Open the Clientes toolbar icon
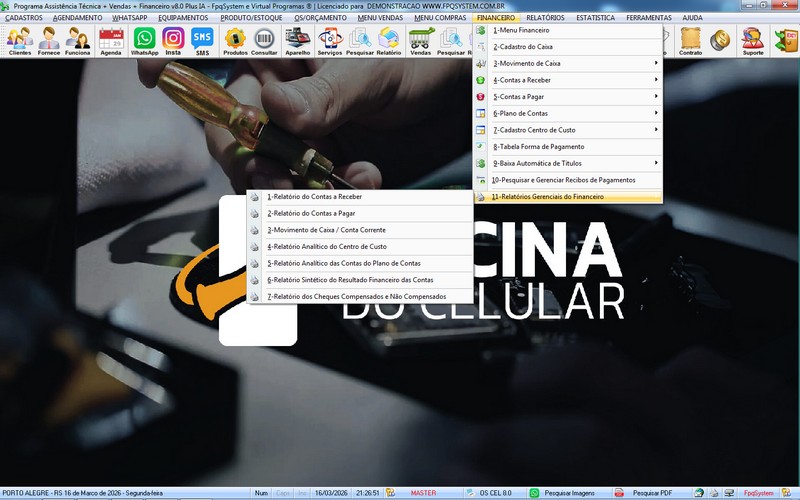This screenshot has height=500, width=800. coord(20,41)
